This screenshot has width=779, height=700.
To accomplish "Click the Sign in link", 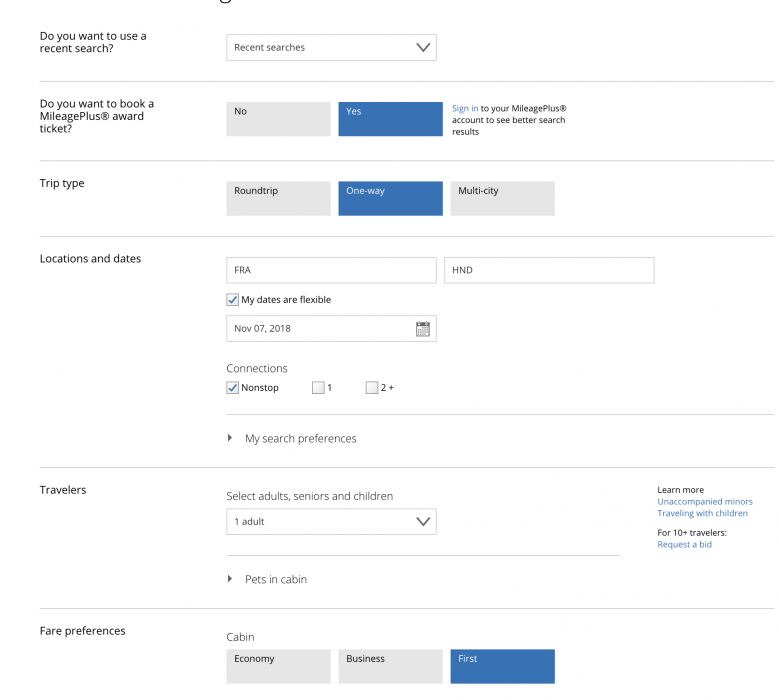I will [464, 108].
